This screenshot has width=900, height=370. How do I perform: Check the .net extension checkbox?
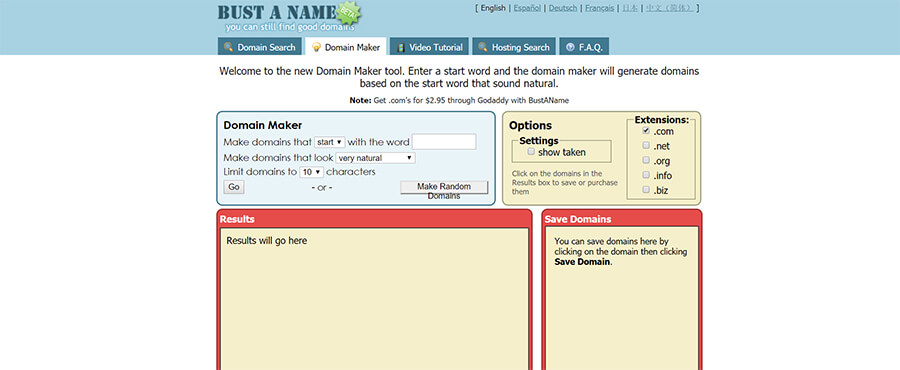point(646,146)
